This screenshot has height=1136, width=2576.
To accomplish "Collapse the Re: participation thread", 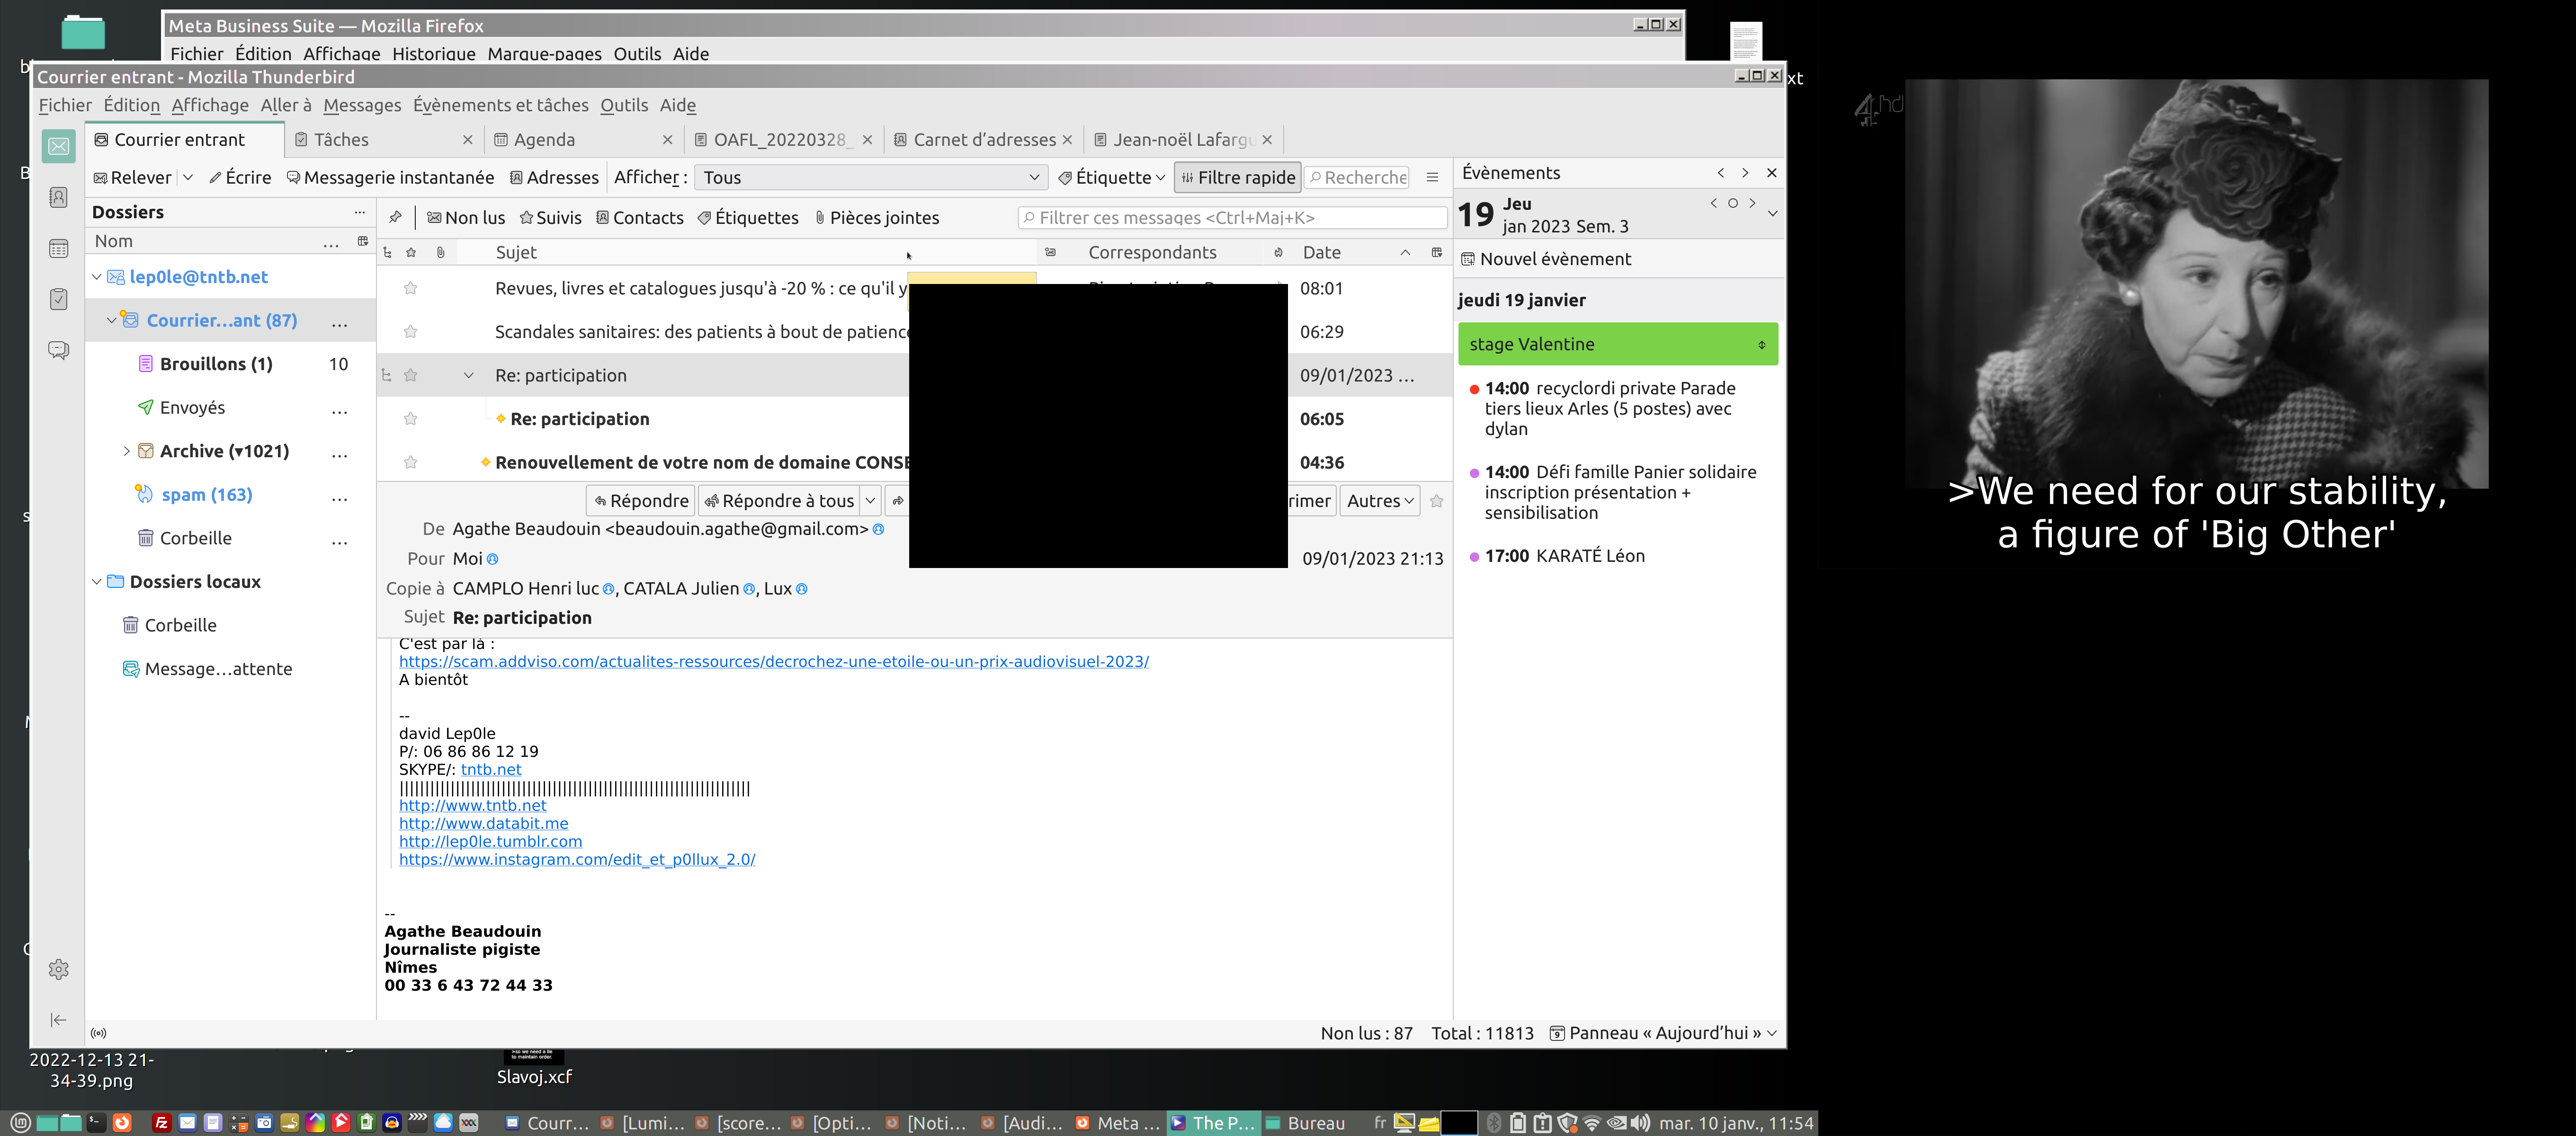I will (x=468, y=375).
